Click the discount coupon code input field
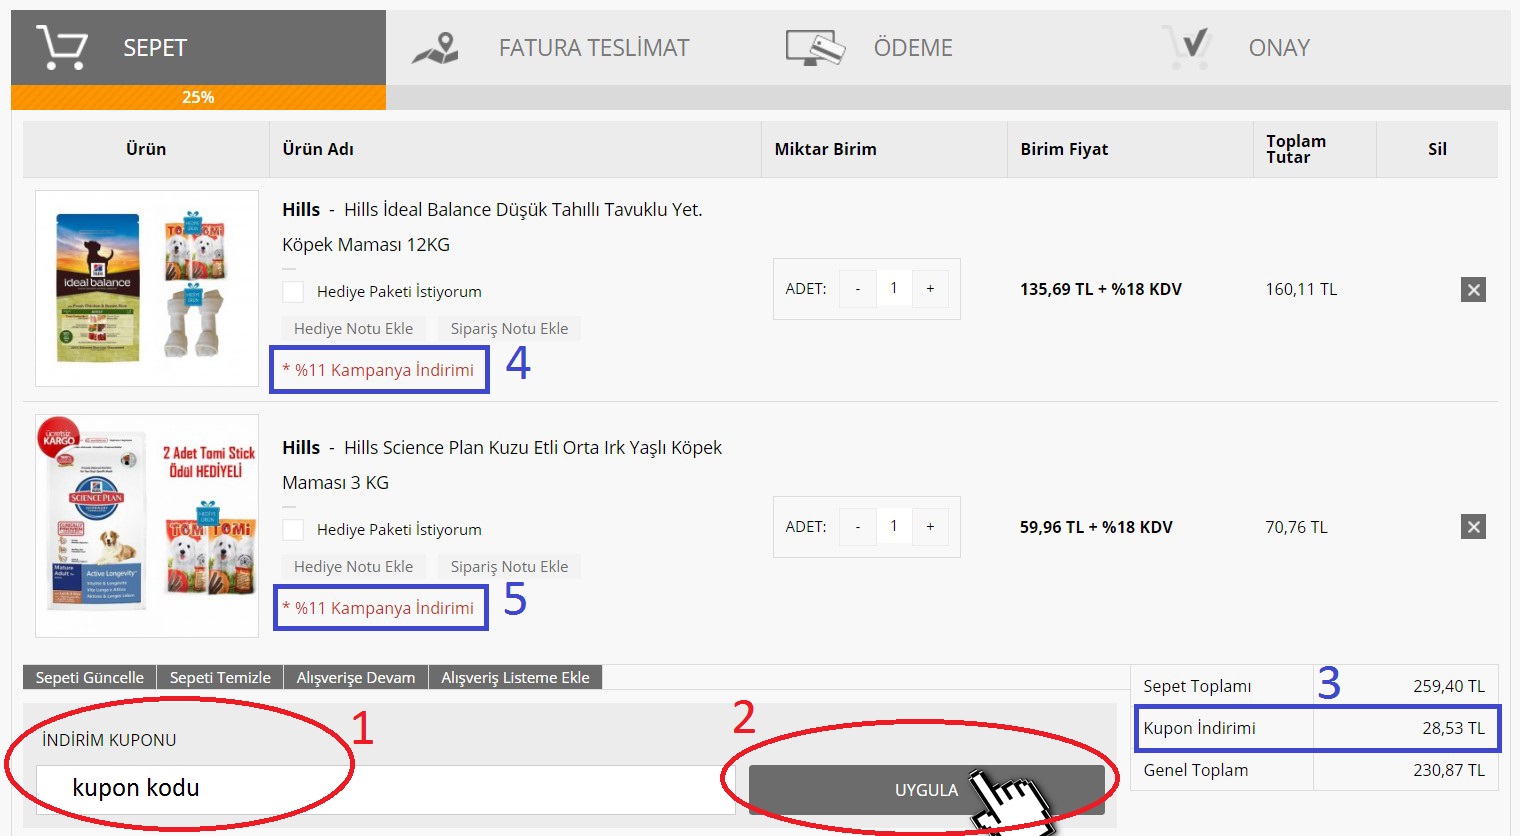This screenshot has height=836, width=1520. coord(385,789)
